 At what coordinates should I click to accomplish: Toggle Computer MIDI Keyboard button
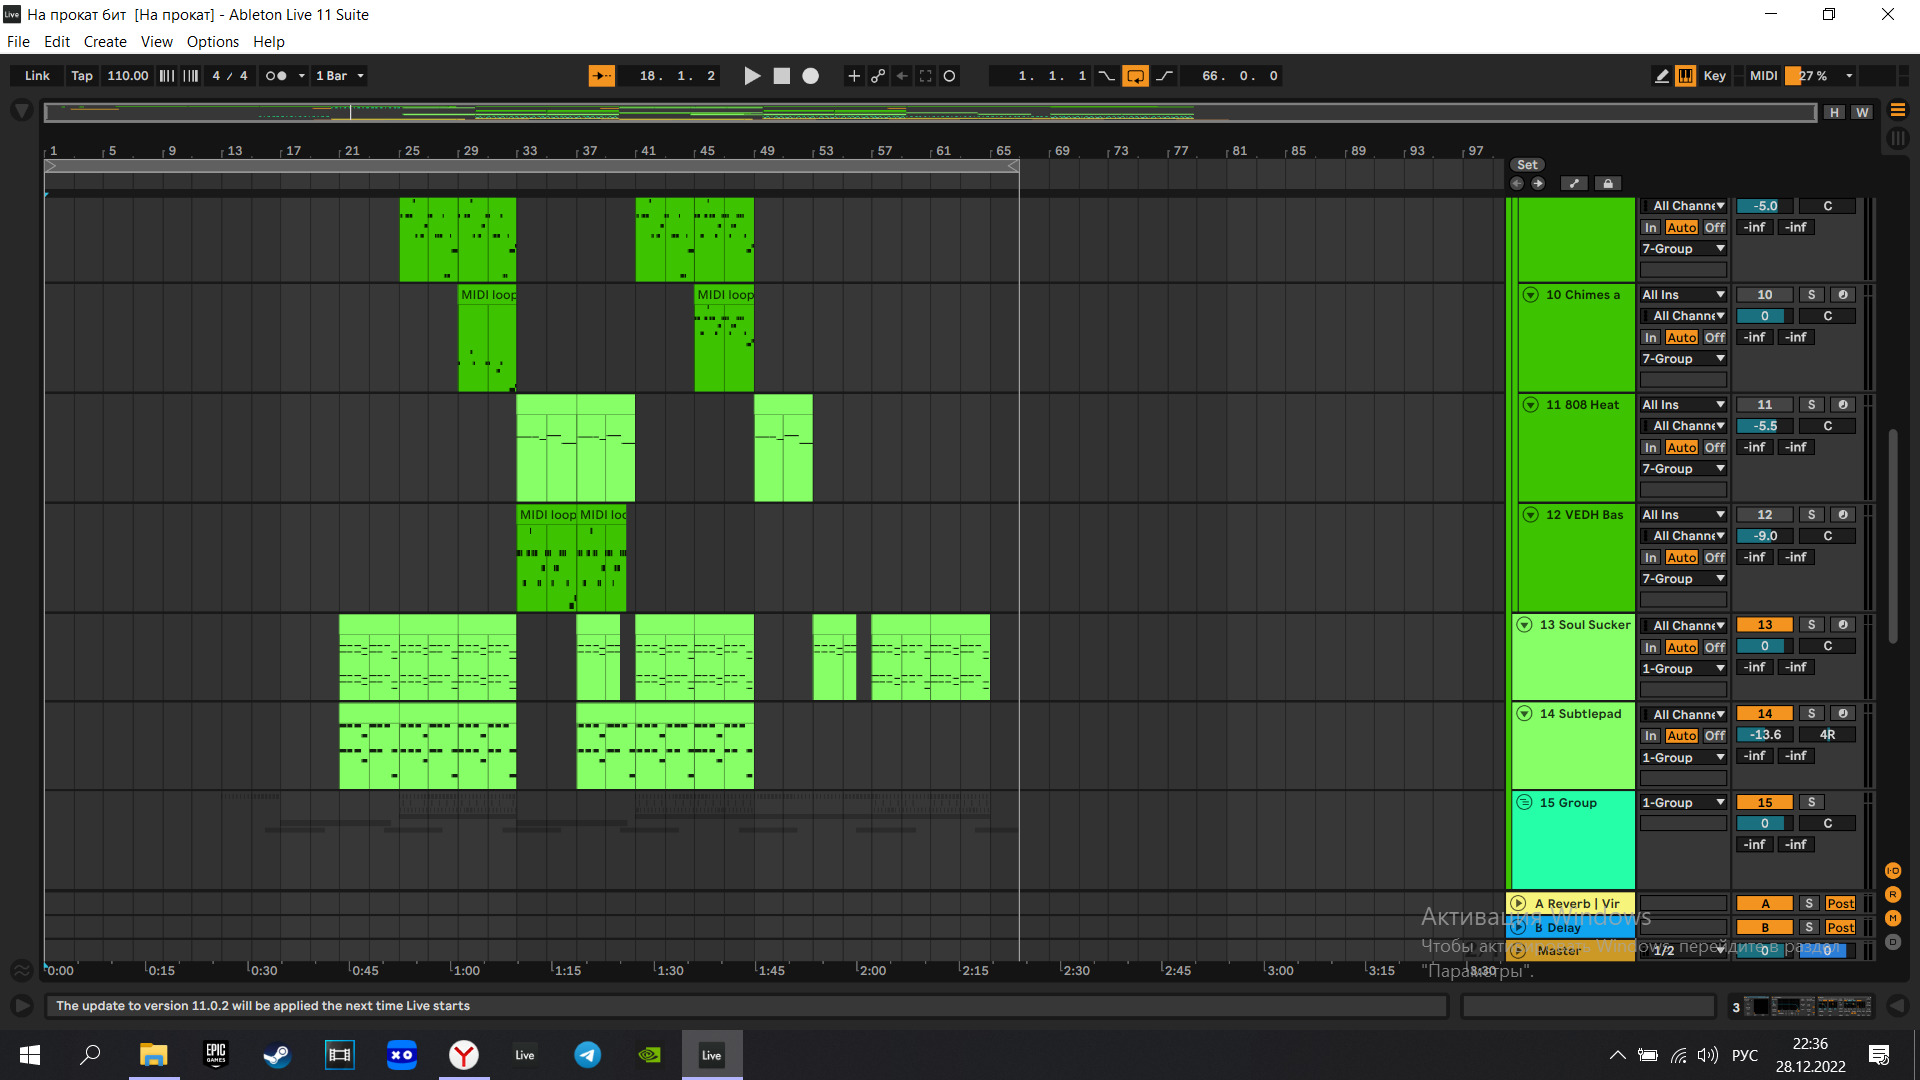click(x=1686, y=76)
